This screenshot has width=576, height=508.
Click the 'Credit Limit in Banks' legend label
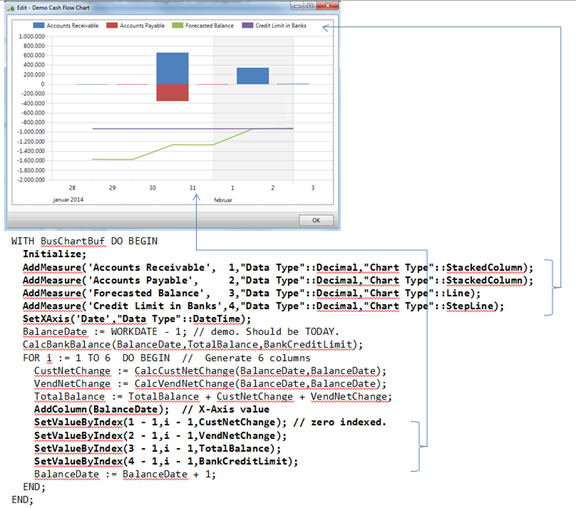(x=281, y=26)
